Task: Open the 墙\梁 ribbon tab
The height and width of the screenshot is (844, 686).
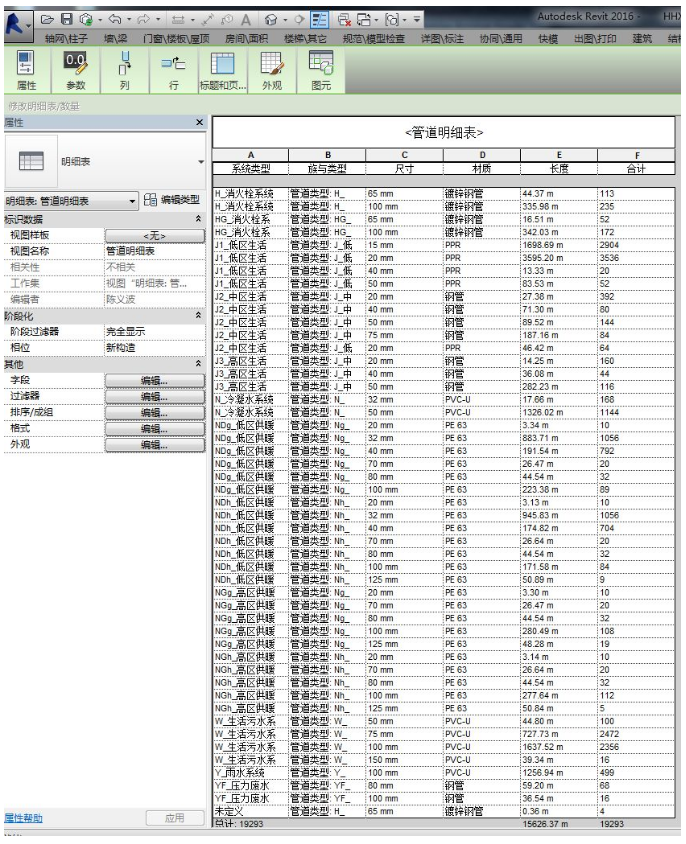Action: 115,39
